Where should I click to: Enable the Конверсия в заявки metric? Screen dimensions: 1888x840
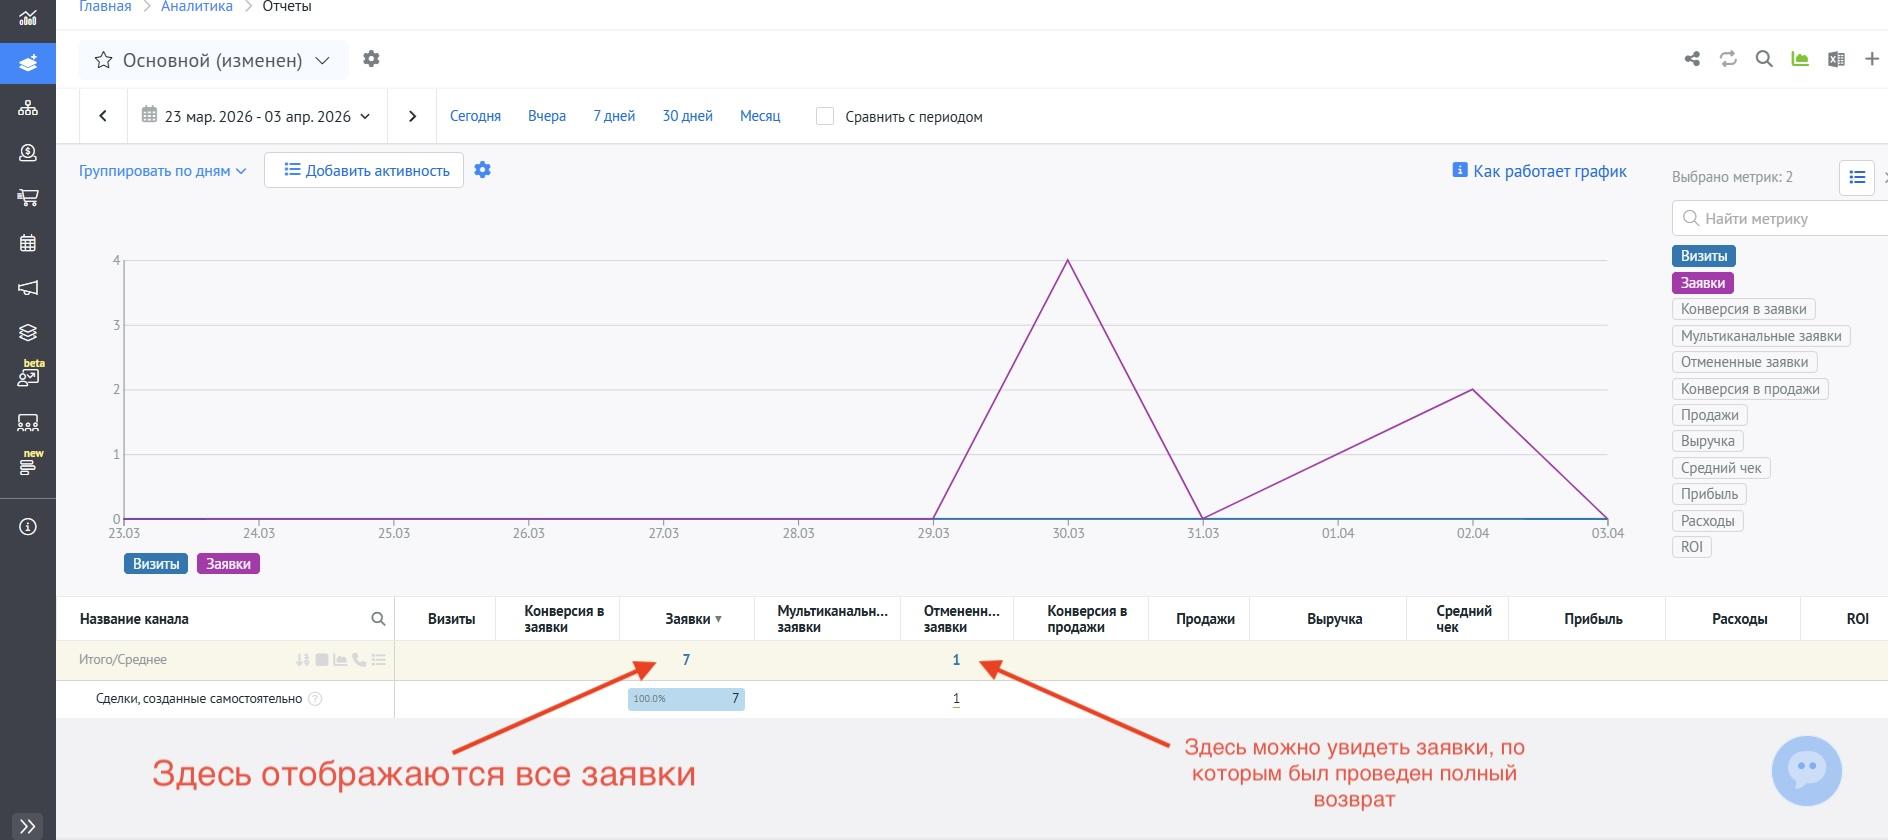(x=1743, y=309)
